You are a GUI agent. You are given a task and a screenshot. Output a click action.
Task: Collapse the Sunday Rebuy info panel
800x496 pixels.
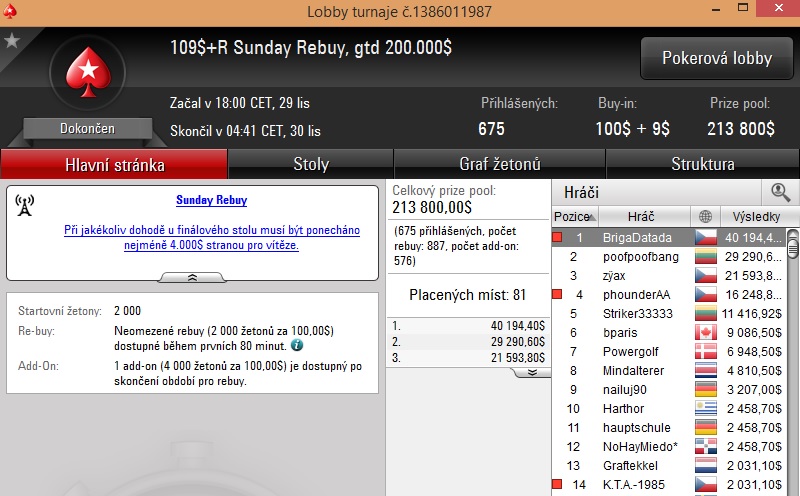click(x=192, y=277)
